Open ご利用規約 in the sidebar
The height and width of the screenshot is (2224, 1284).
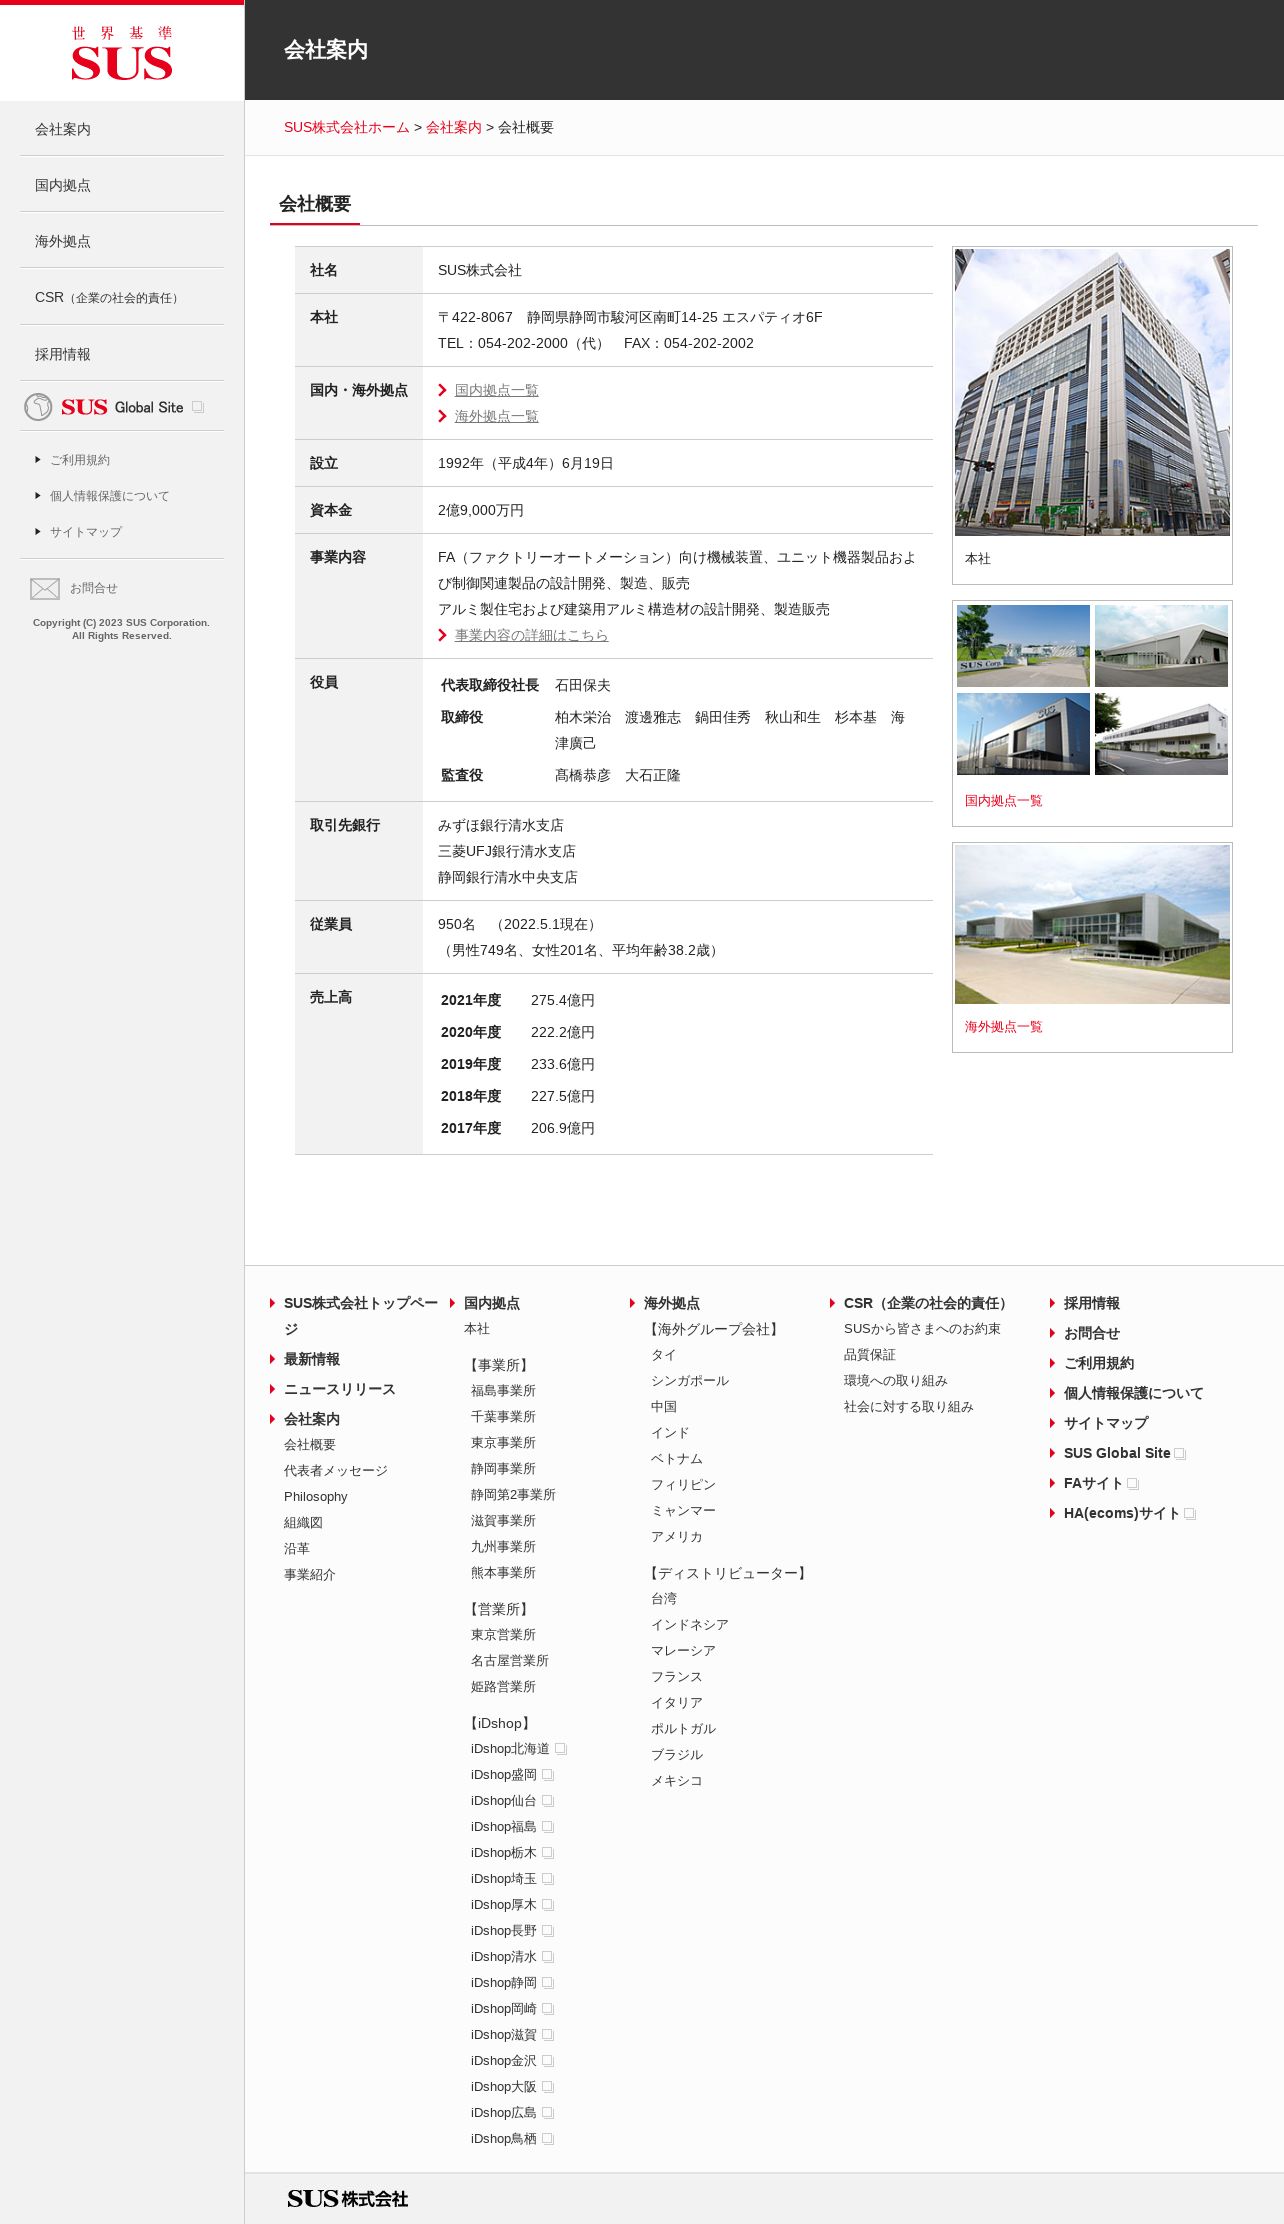[80, 460]
